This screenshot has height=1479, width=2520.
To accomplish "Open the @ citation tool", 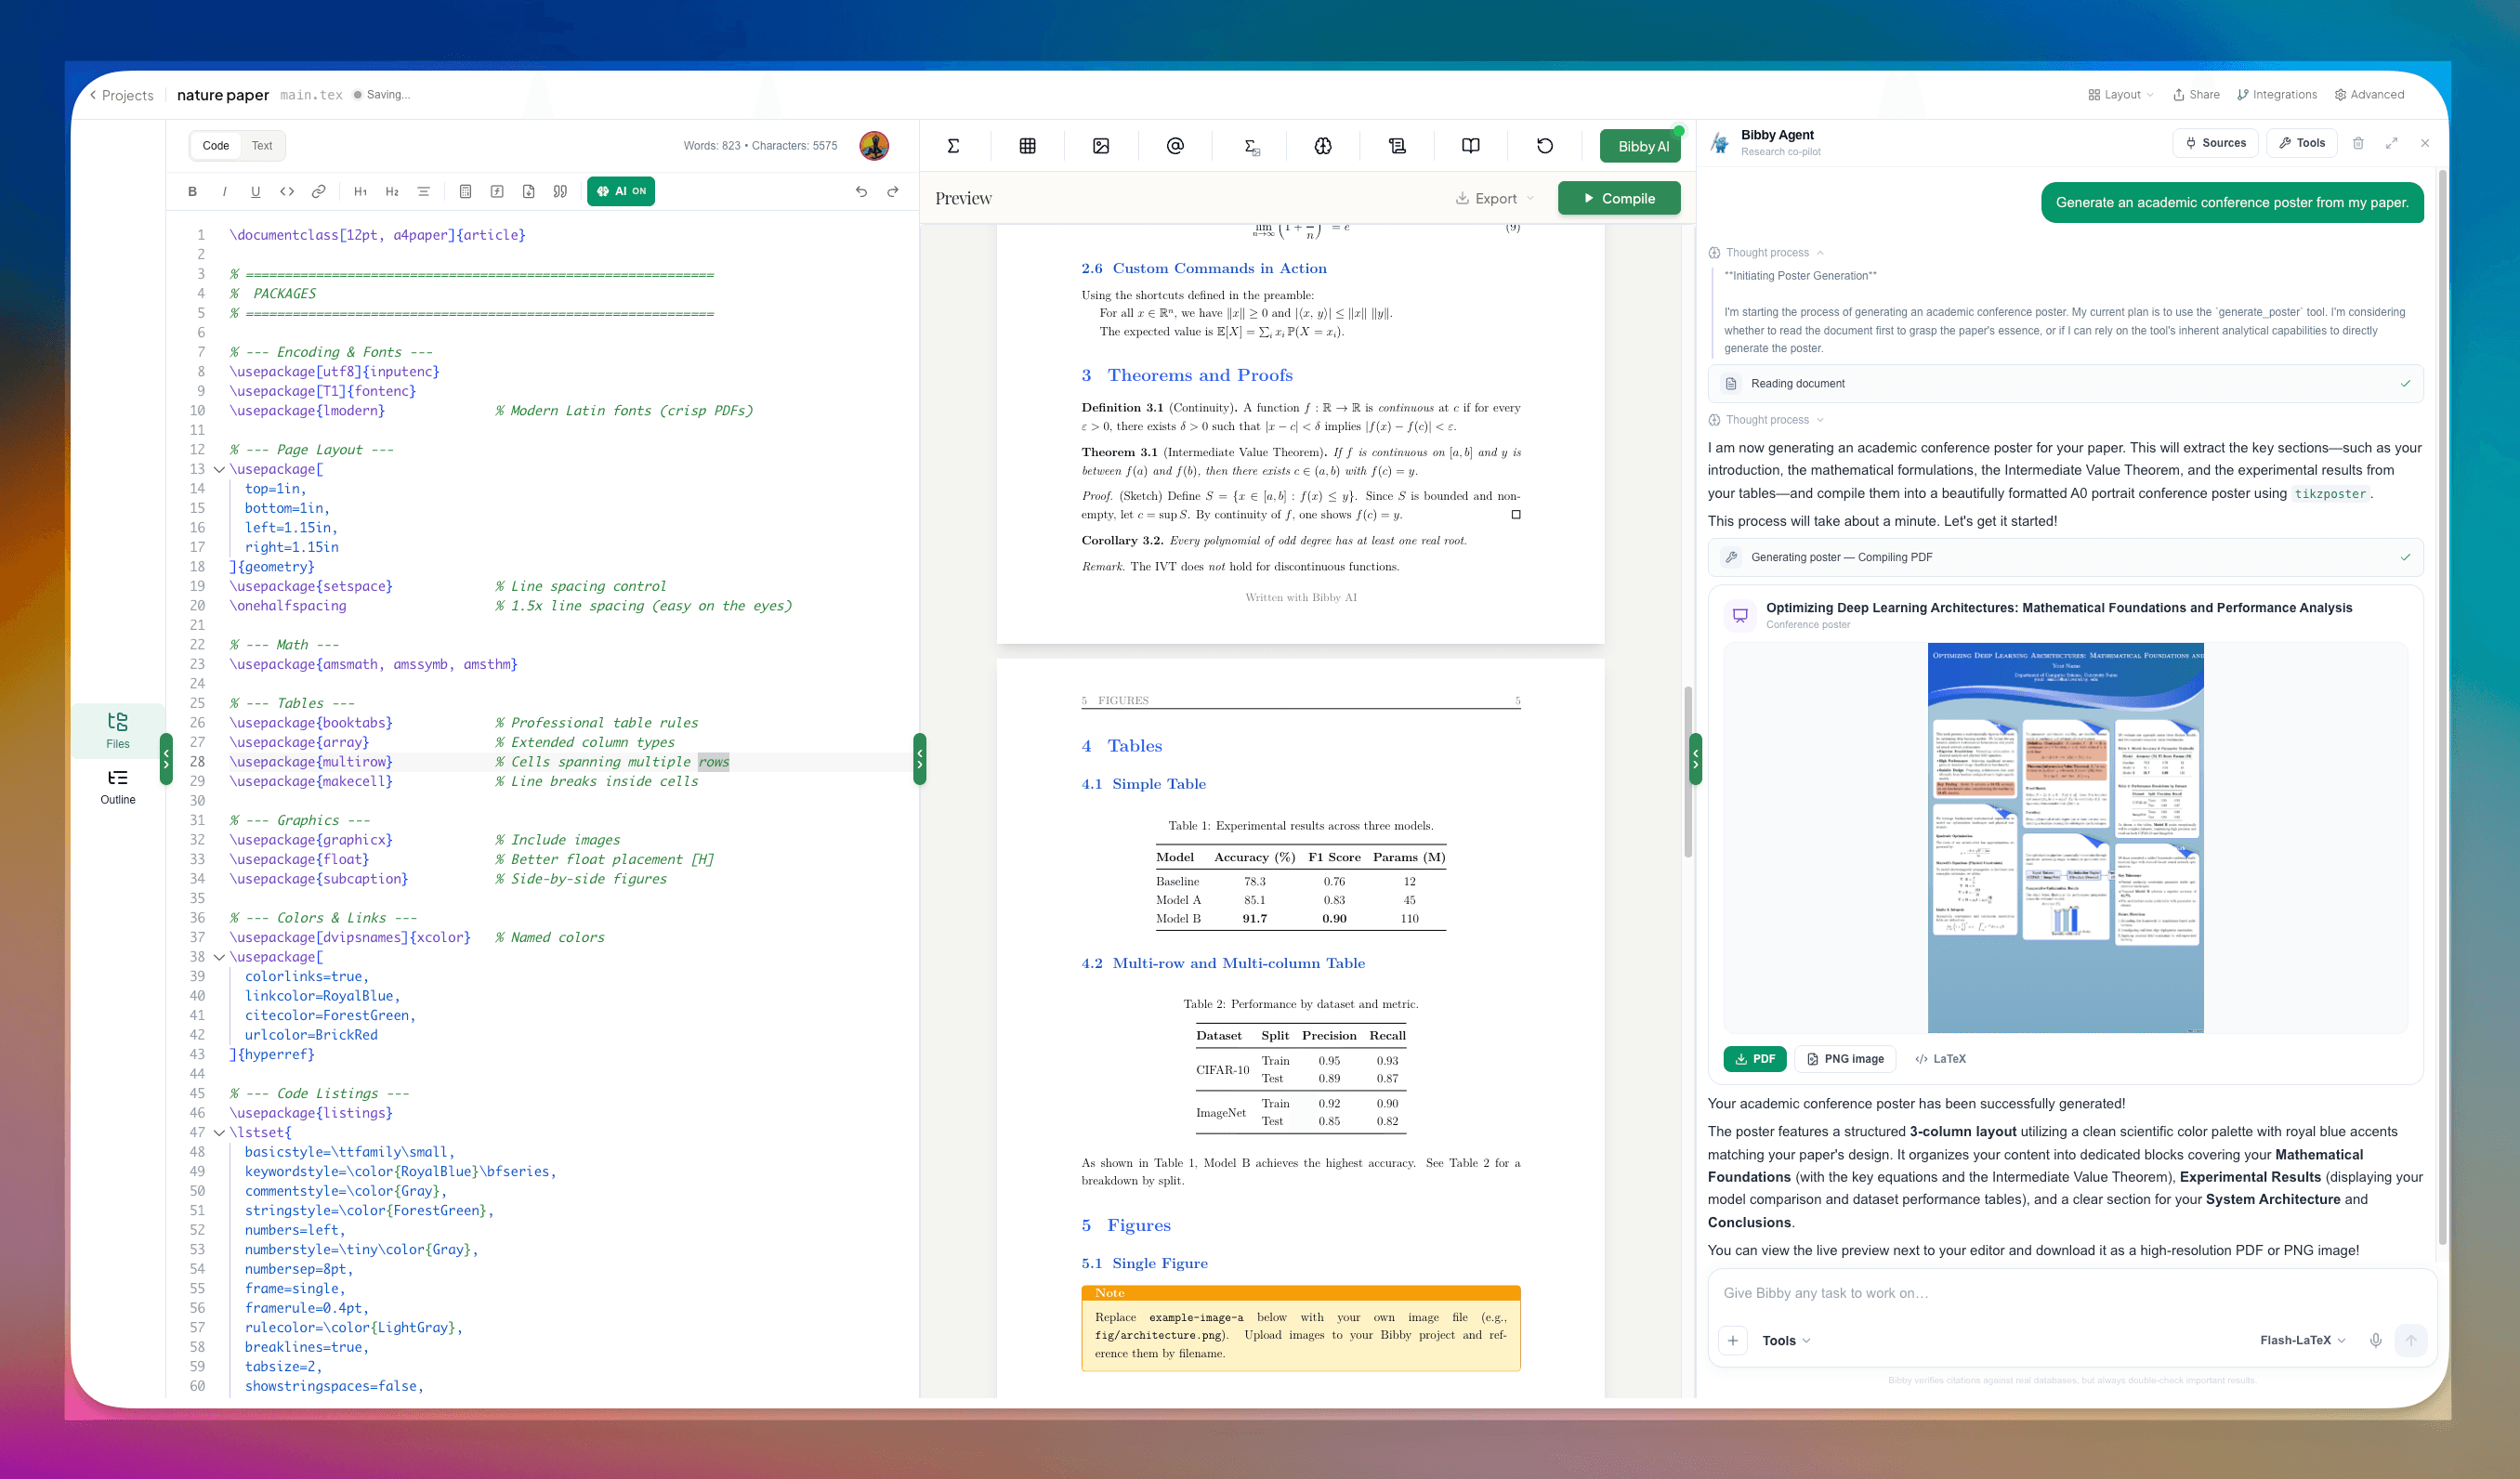I will [x=1175, y=146].
